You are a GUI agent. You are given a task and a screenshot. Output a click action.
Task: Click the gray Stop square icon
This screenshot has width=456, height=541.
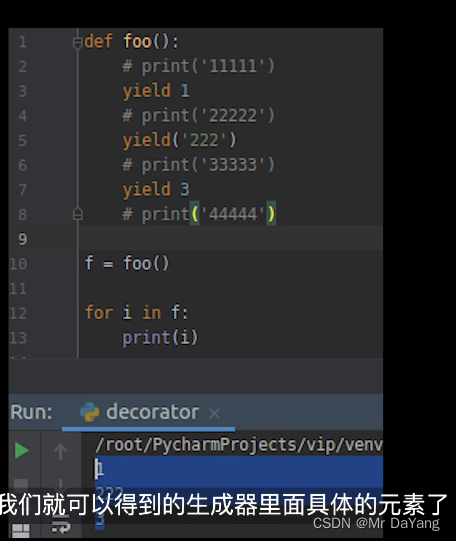point(21,484)
